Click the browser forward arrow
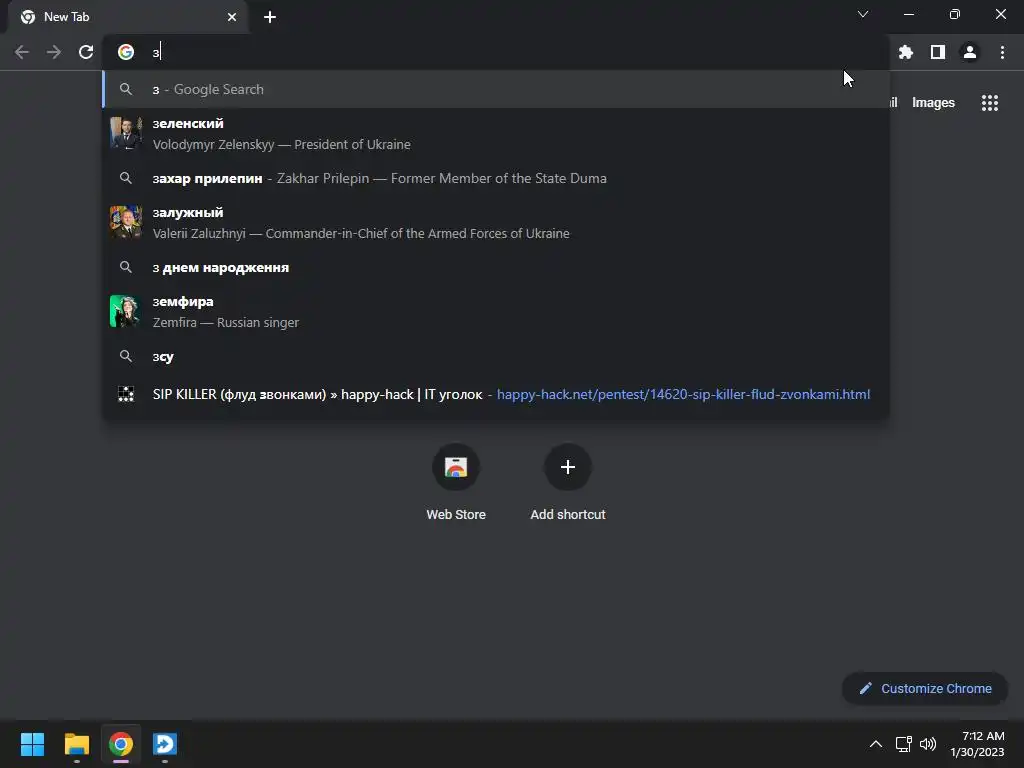 (54, 52)
